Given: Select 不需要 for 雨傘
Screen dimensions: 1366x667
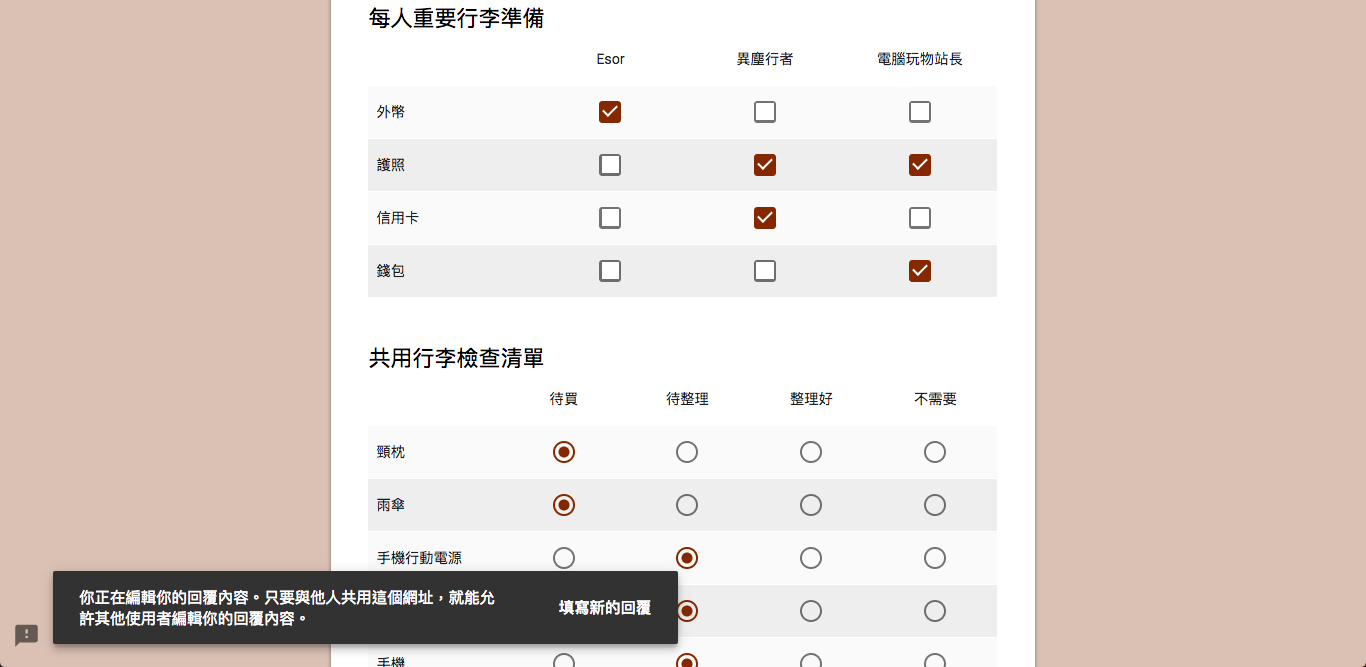Looking at the screenshot, I should click(935, 505).
